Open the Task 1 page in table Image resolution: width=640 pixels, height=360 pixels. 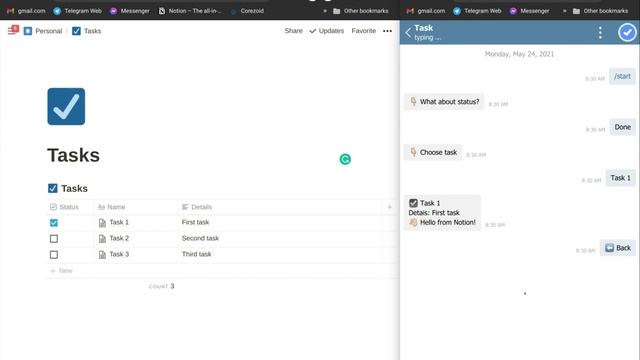[x=119, y=222]
